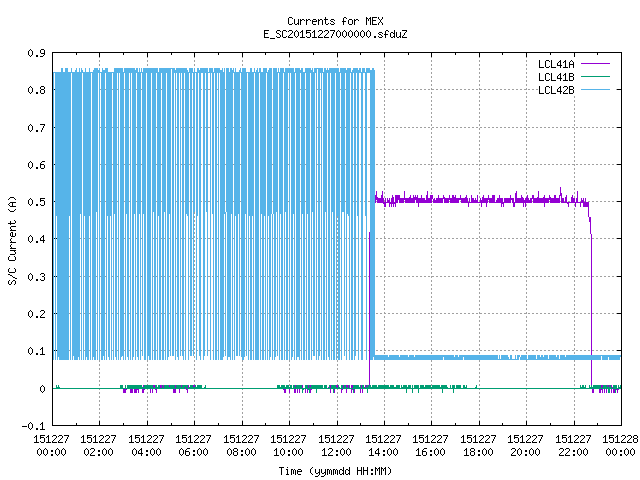
Task: Click the filename subtitle E_SC20151227000000.sfduZ
Action: pyautogui.click(x=335, y=34)
